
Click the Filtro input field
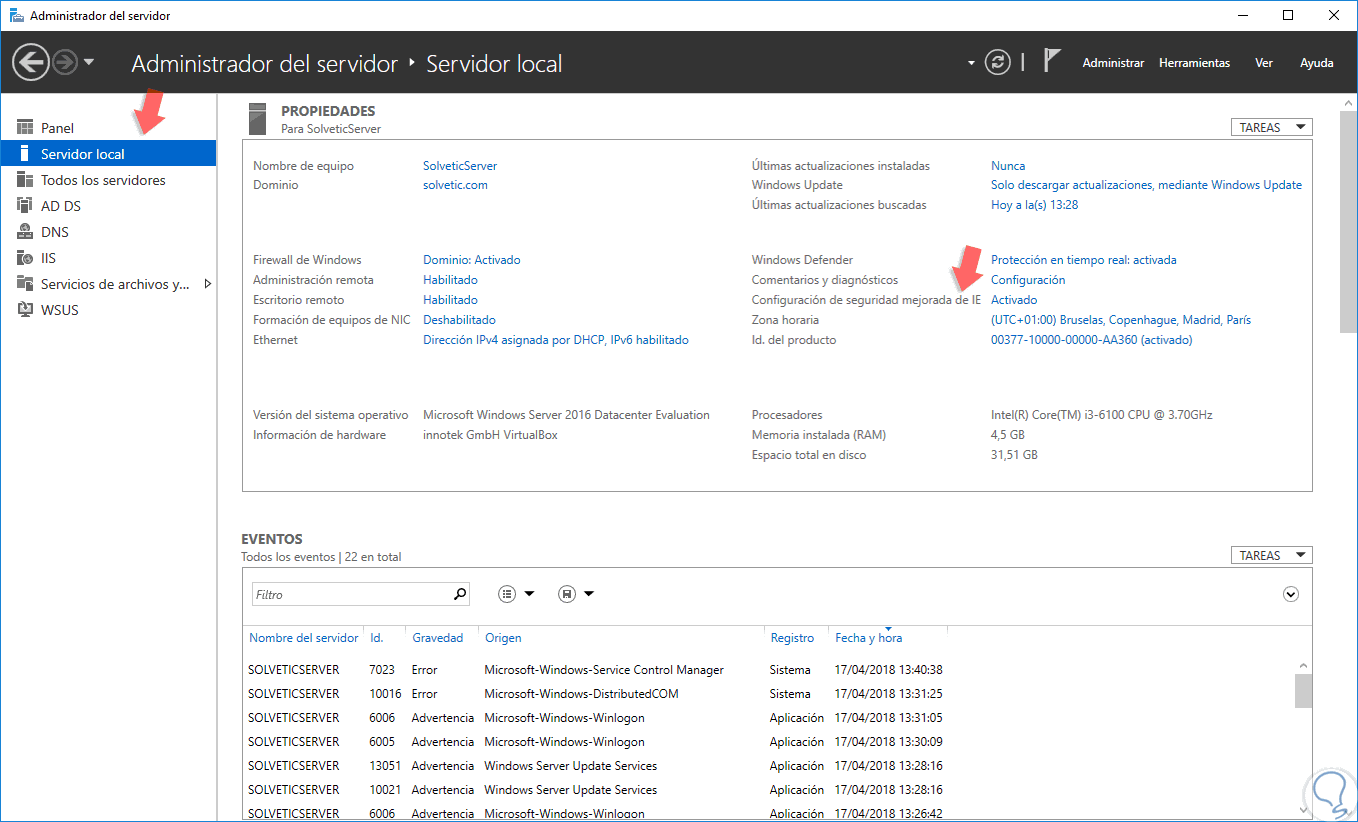coord(350,594)
